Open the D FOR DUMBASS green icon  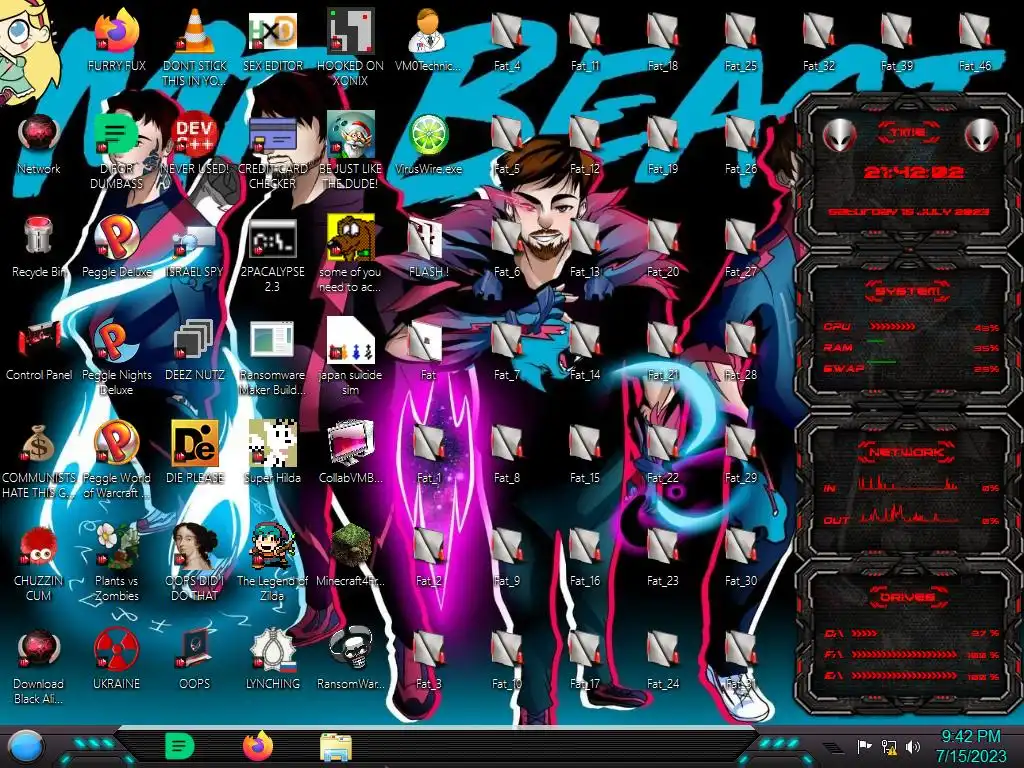[116, 135]
